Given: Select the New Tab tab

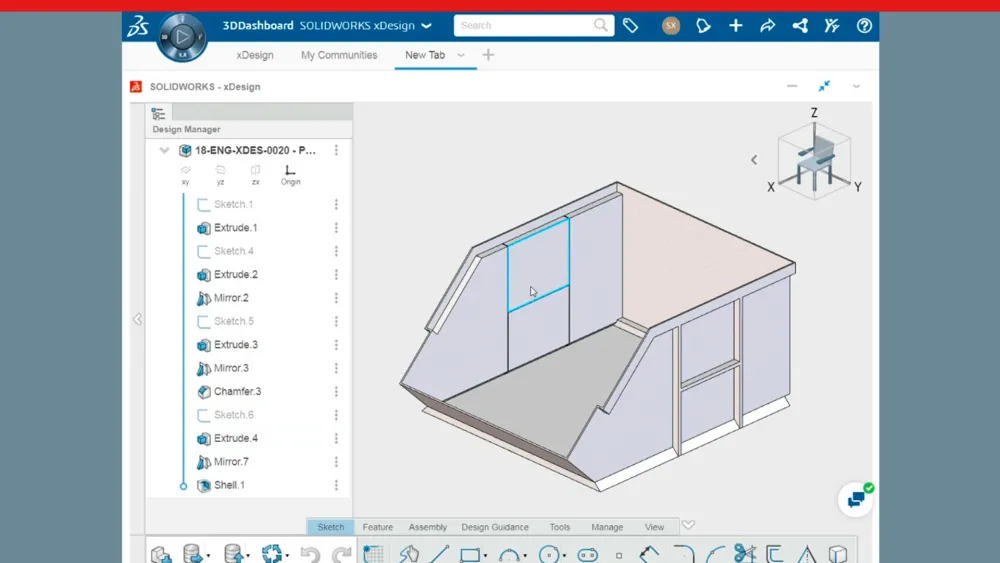Looking at the screenshot, I should pos(425,55).
